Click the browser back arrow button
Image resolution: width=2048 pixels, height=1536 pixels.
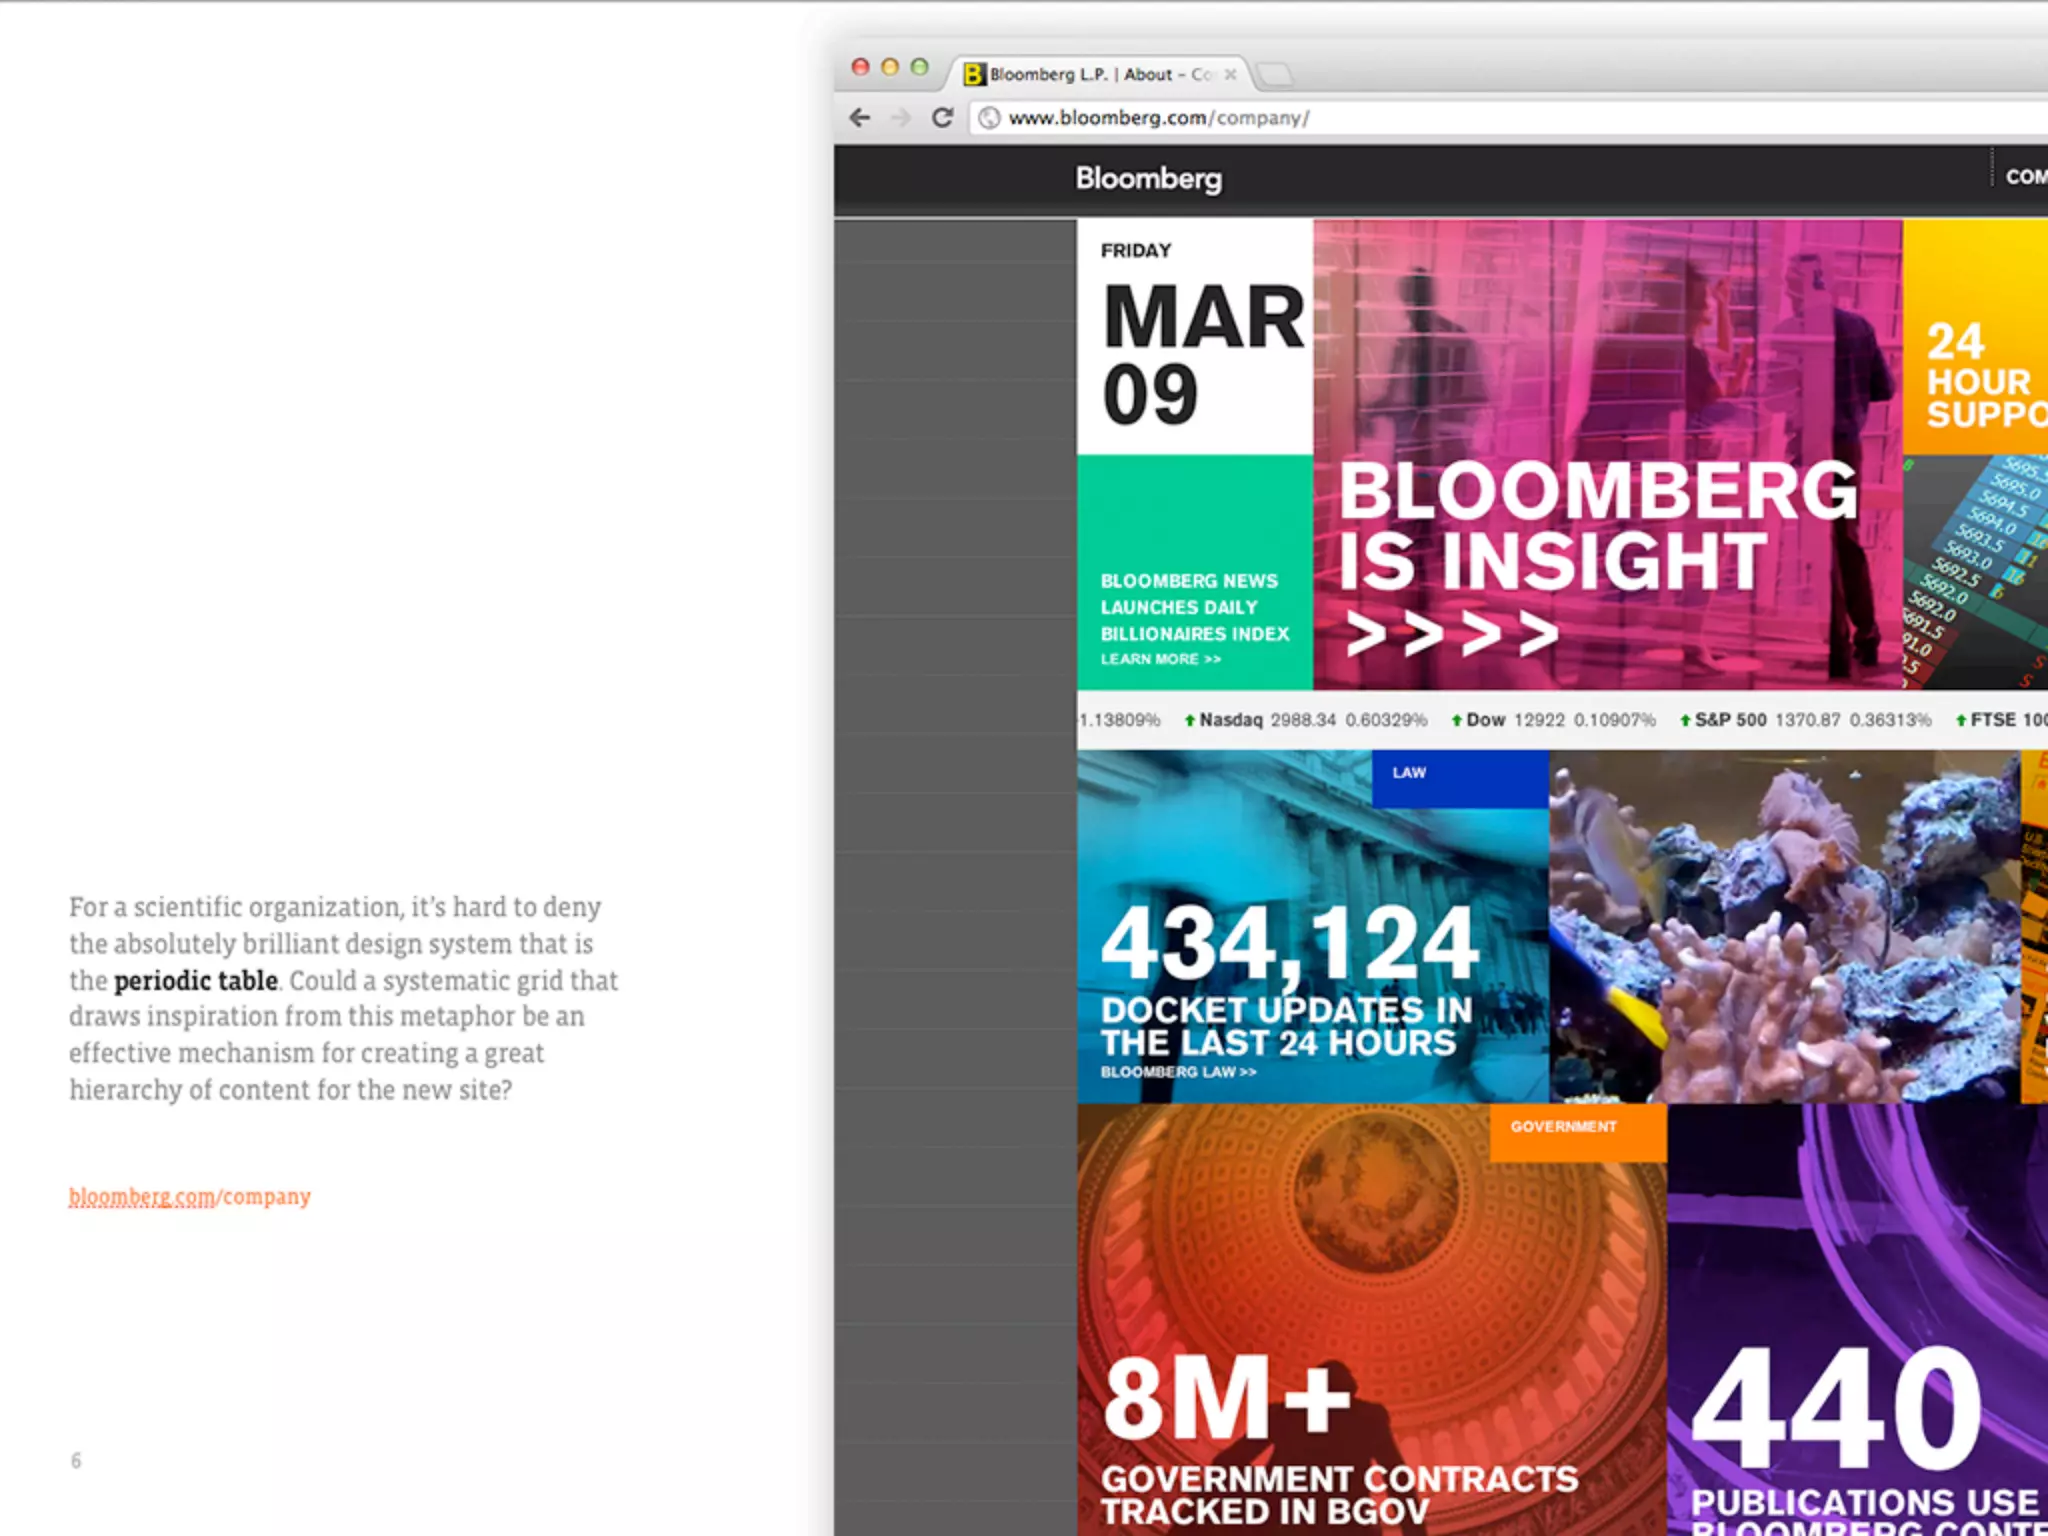860,118
